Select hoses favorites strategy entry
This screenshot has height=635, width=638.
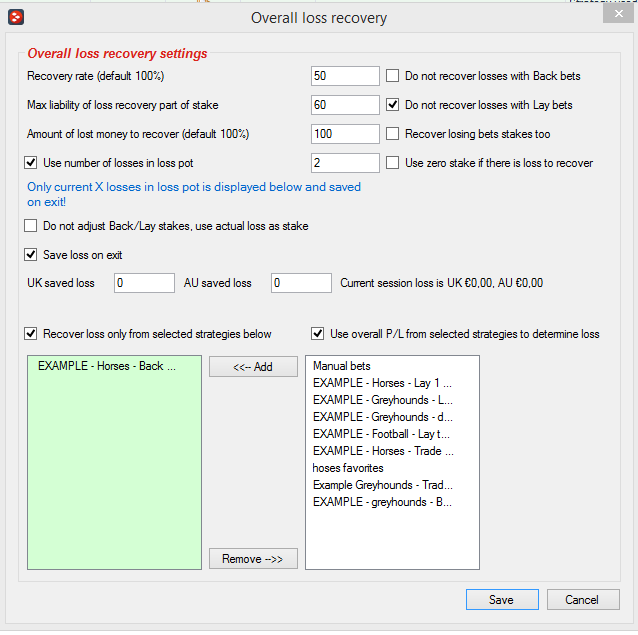[x=348, y=468]
